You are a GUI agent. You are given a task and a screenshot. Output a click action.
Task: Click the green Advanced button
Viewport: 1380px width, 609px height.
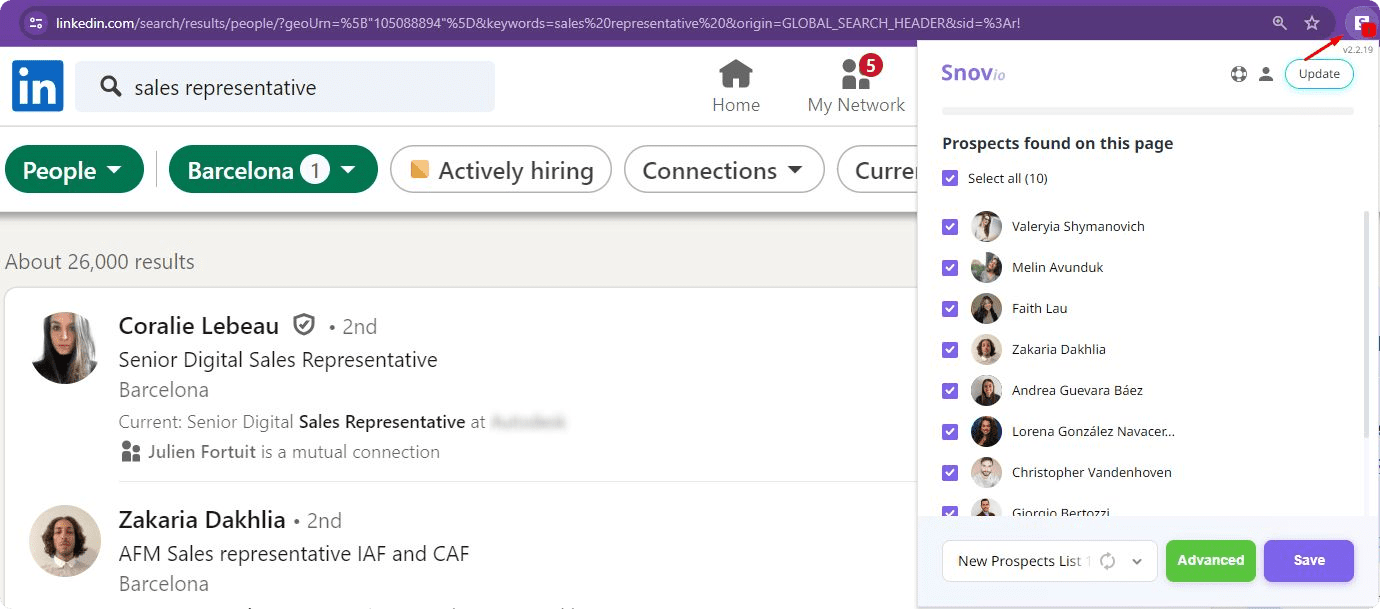point(1210,561)
